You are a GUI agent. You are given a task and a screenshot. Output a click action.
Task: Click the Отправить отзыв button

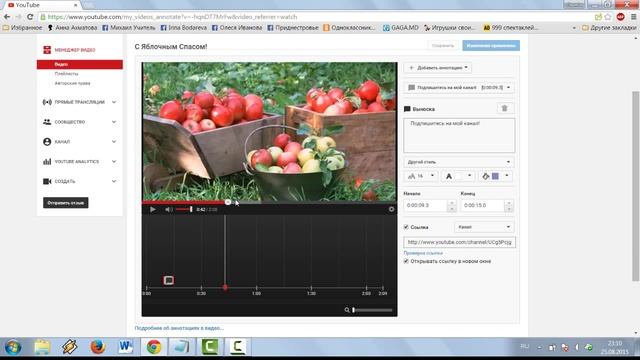[x=65, y=203]
